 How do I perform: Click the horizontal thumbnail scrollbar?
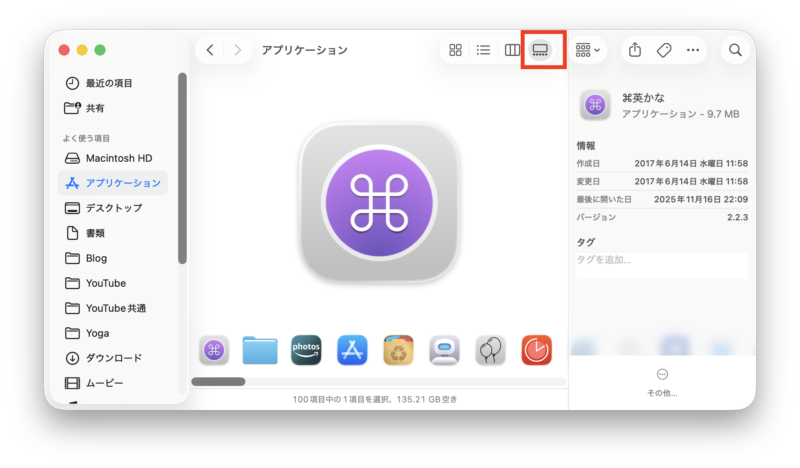218,381
